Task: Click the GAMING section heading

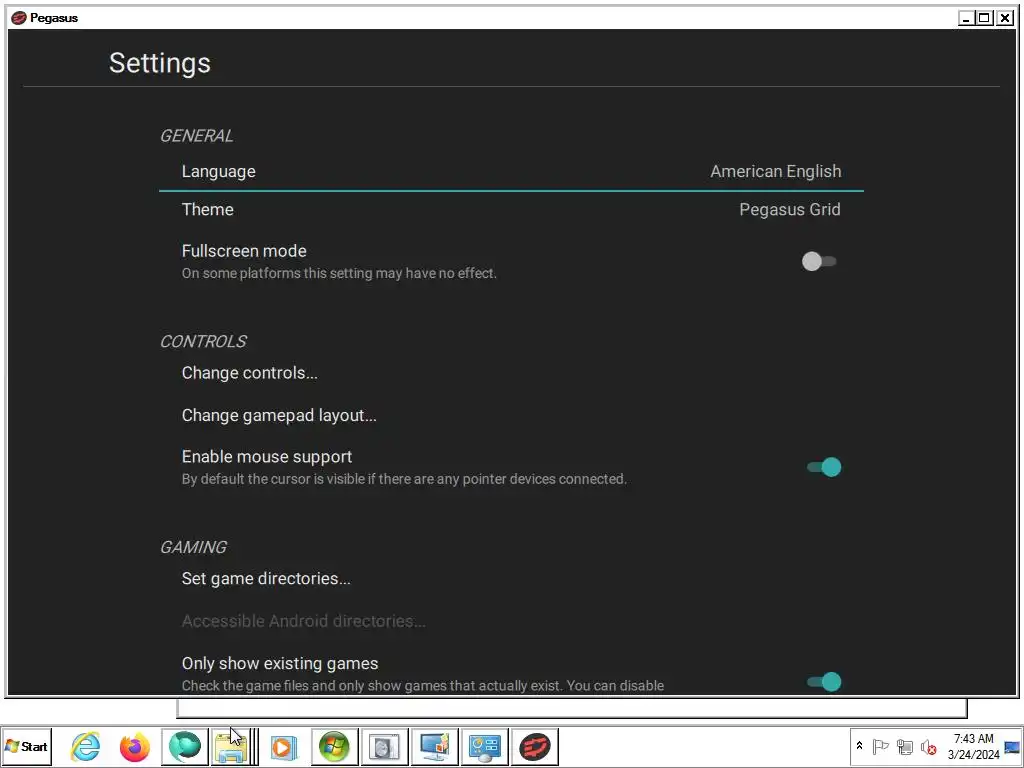Action: click(x=193, y=547)
